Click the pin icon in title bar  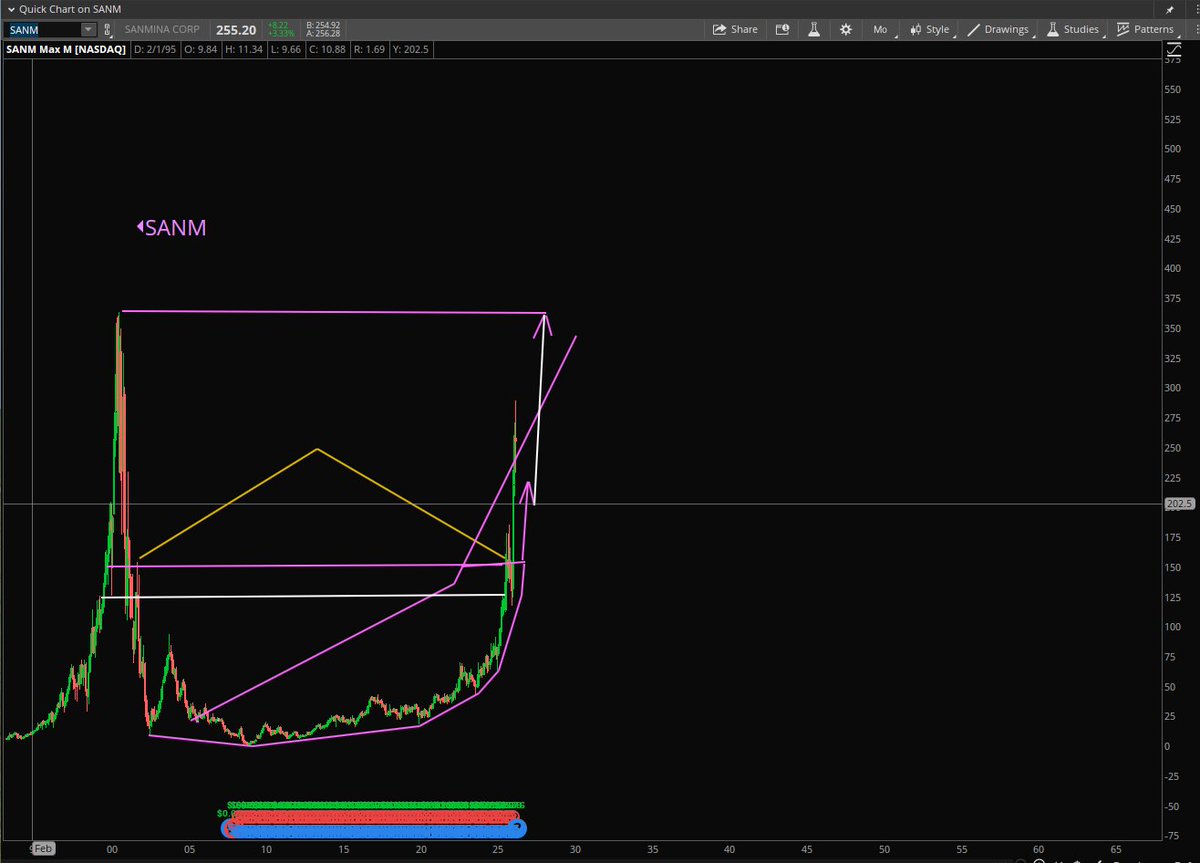point(1170,8)
